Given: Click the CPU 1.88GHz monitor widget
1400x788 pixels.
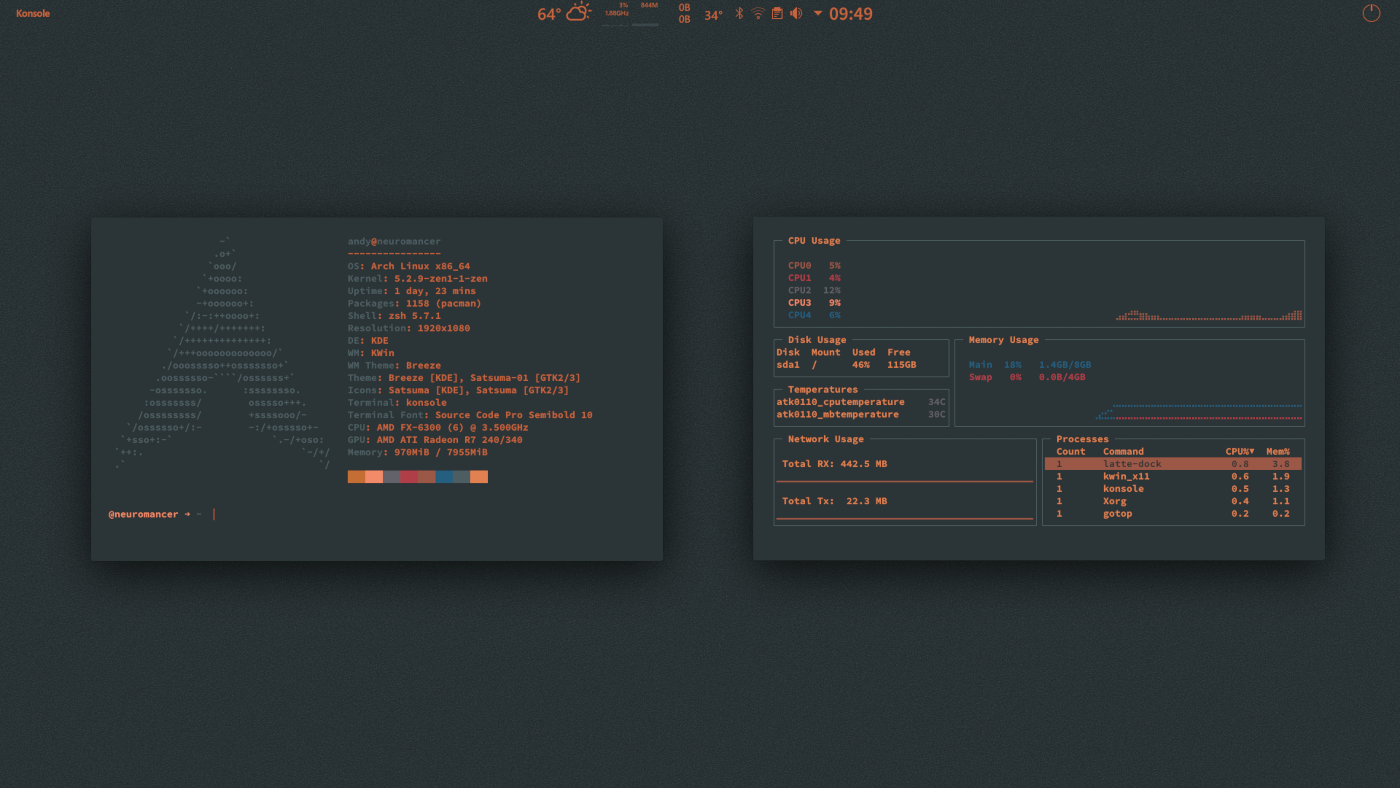Looking at the screenshot, I should (x=616, y=14).
